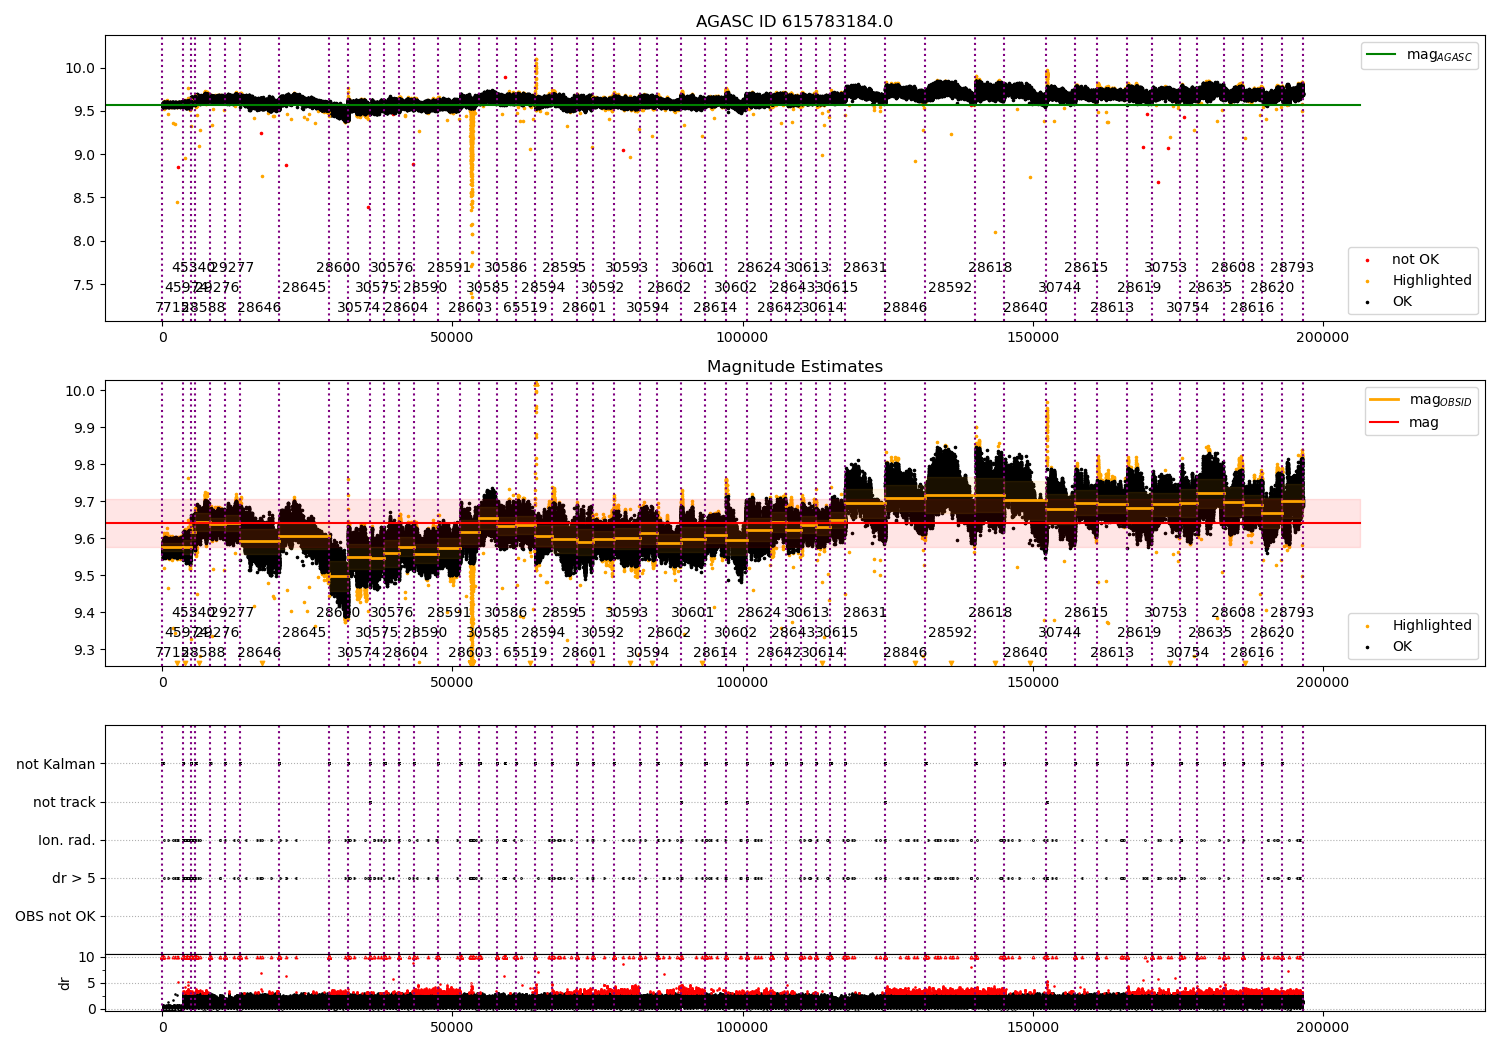Click the '10' tick on the dr axis
The height and width of the screenshot is (1050, 1500).
87,957
